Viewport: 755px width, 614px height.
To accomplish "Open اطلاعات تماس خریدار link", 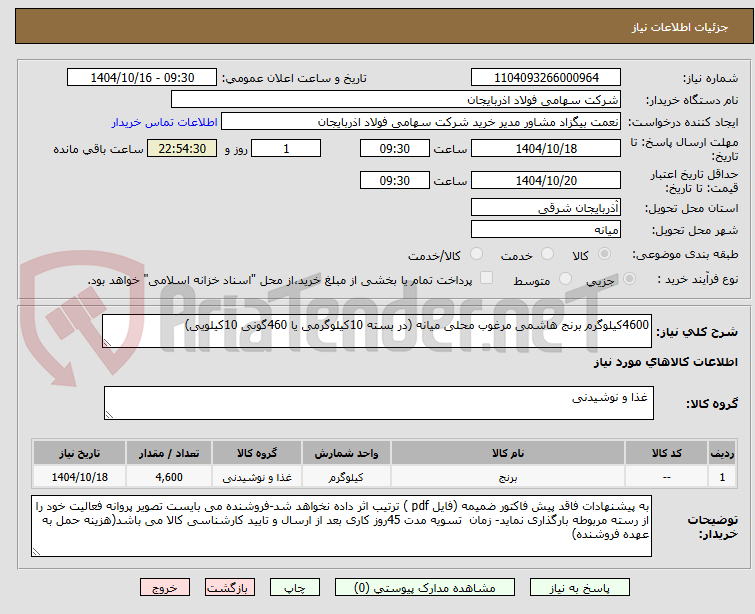I will pyautogui.click(x=165, y=122).
